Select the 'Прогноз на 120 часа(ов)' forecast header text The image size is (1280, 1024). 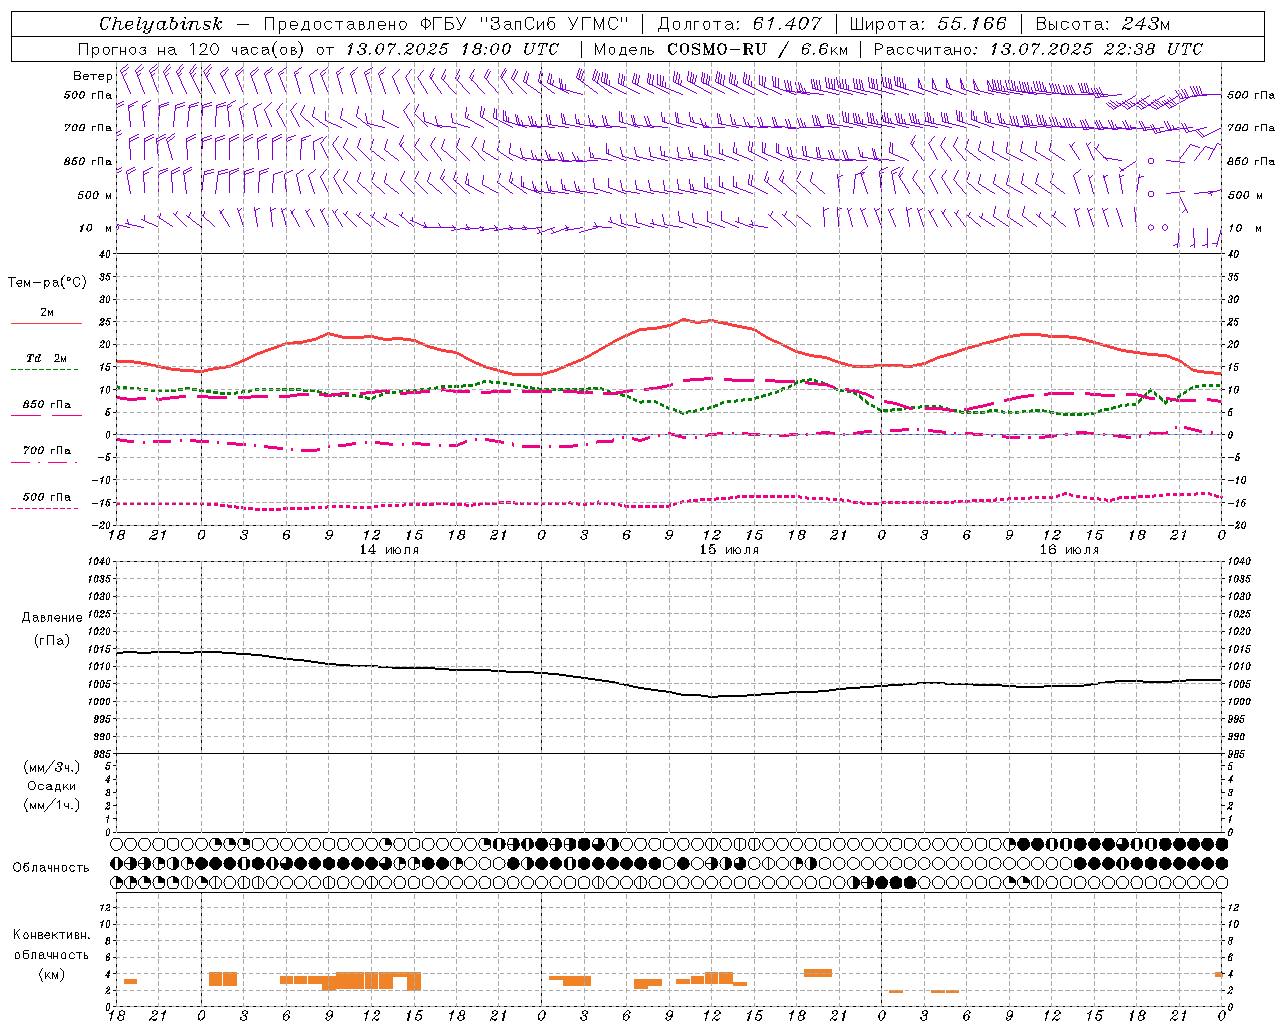pos(193,49)
